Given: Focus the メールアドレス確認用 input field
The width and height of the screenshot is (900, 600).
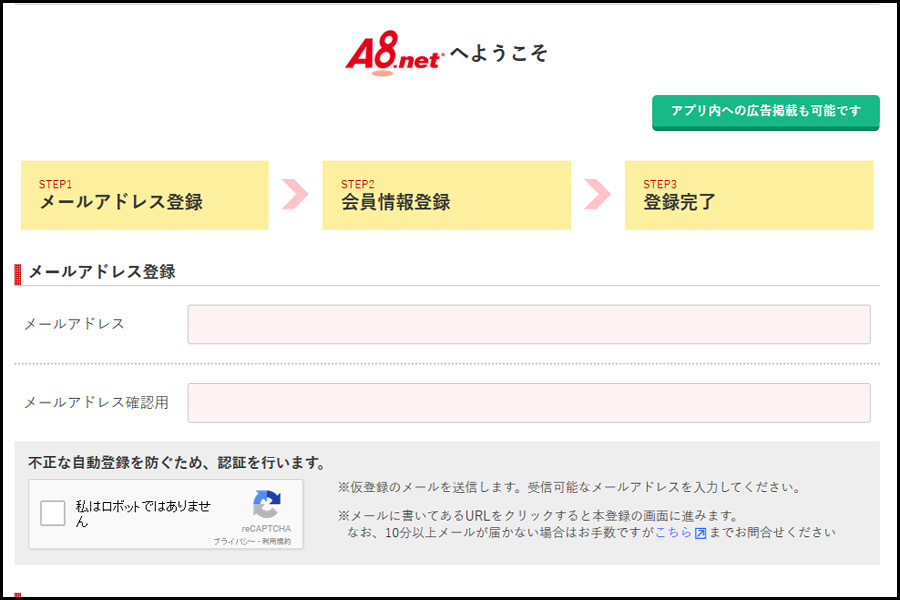Looking at the screenshot, I should pos(529,402).
